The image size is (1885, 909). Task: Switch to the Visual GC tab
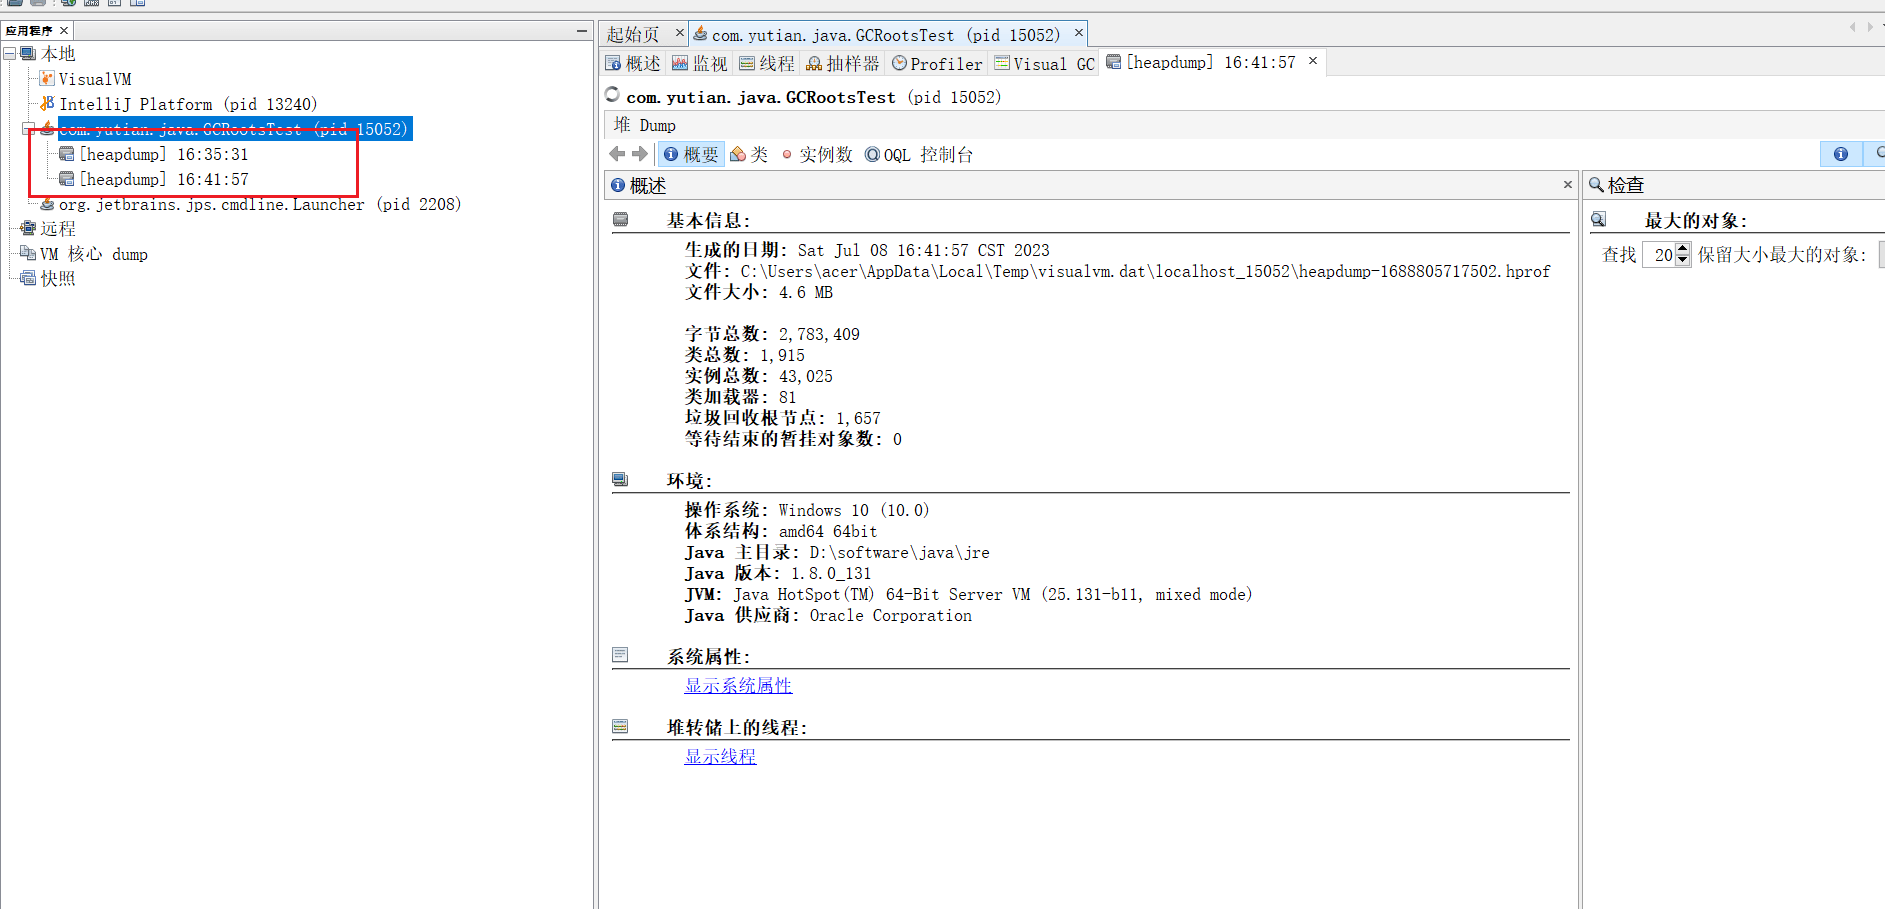[1045, 64]
